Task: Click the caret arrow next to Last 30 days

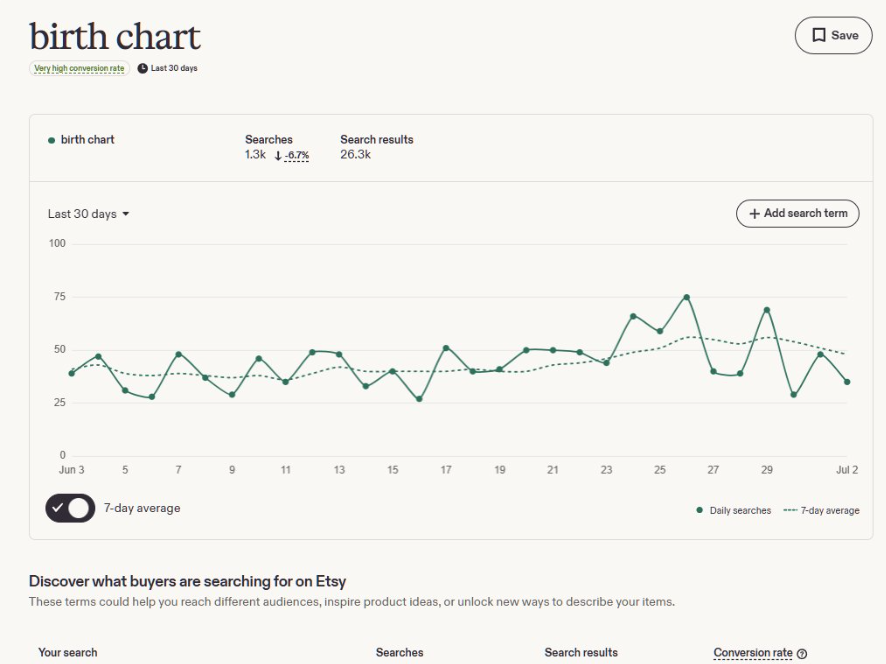Action: pyautogui.click(x=125, y=214)
